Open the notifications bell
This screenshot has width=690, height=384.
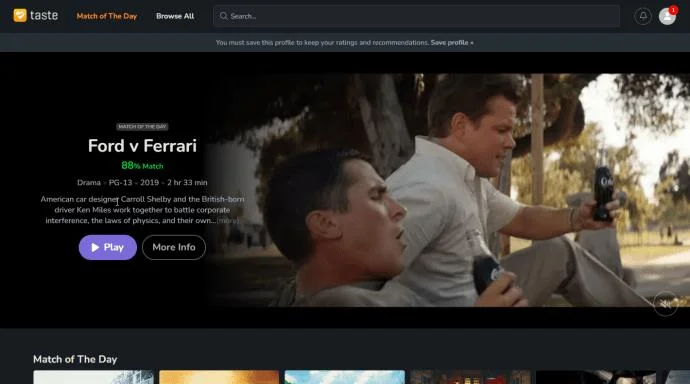tap(643, 16)
